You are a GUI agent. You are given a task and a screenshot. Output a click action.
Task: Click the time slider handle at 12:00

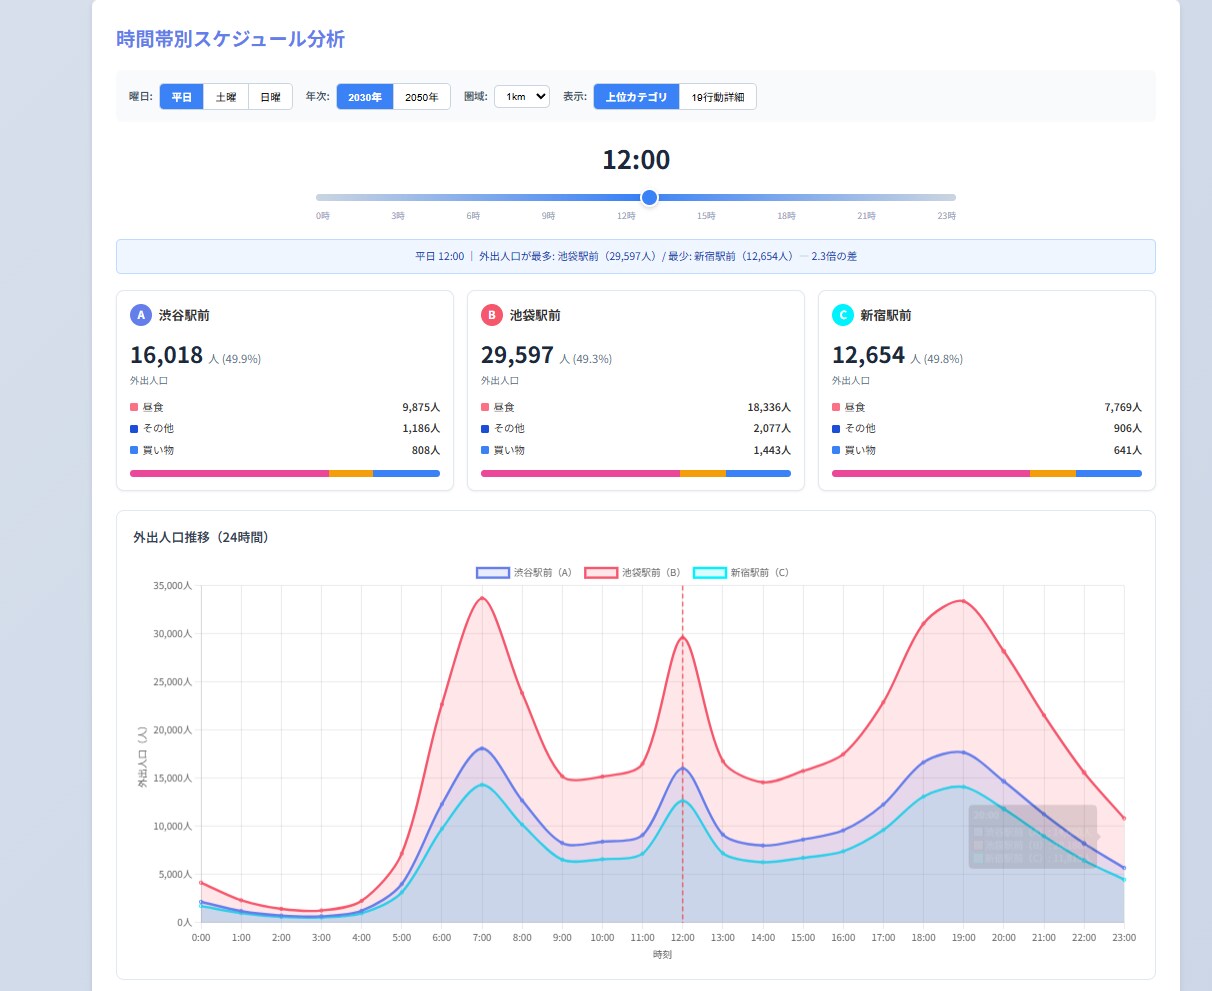click(x=649, y=197)
